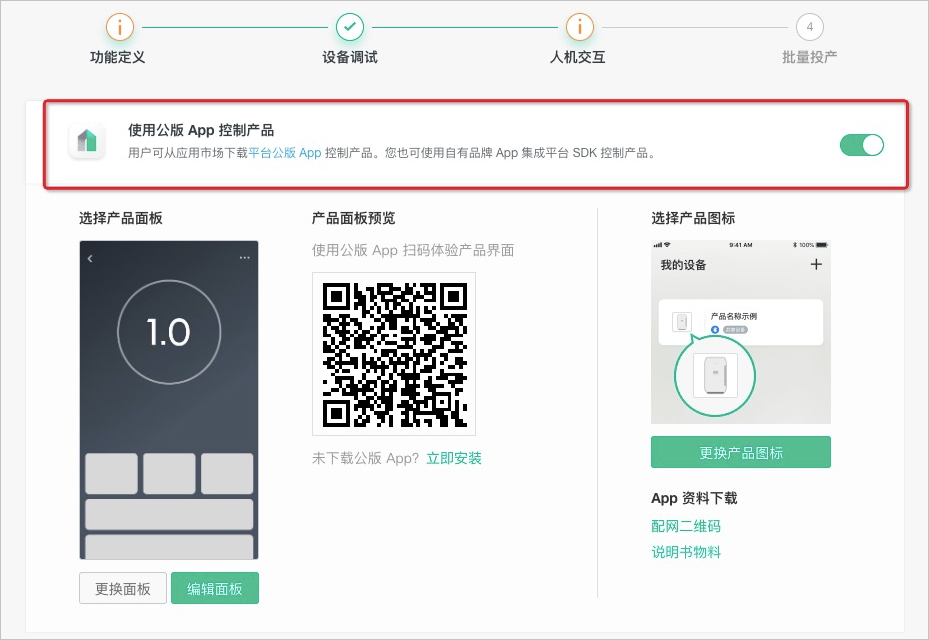The width and height of the screenshot is (929, 640).
Task: Click the back chevron in panel preview
Action: [90, 258]
